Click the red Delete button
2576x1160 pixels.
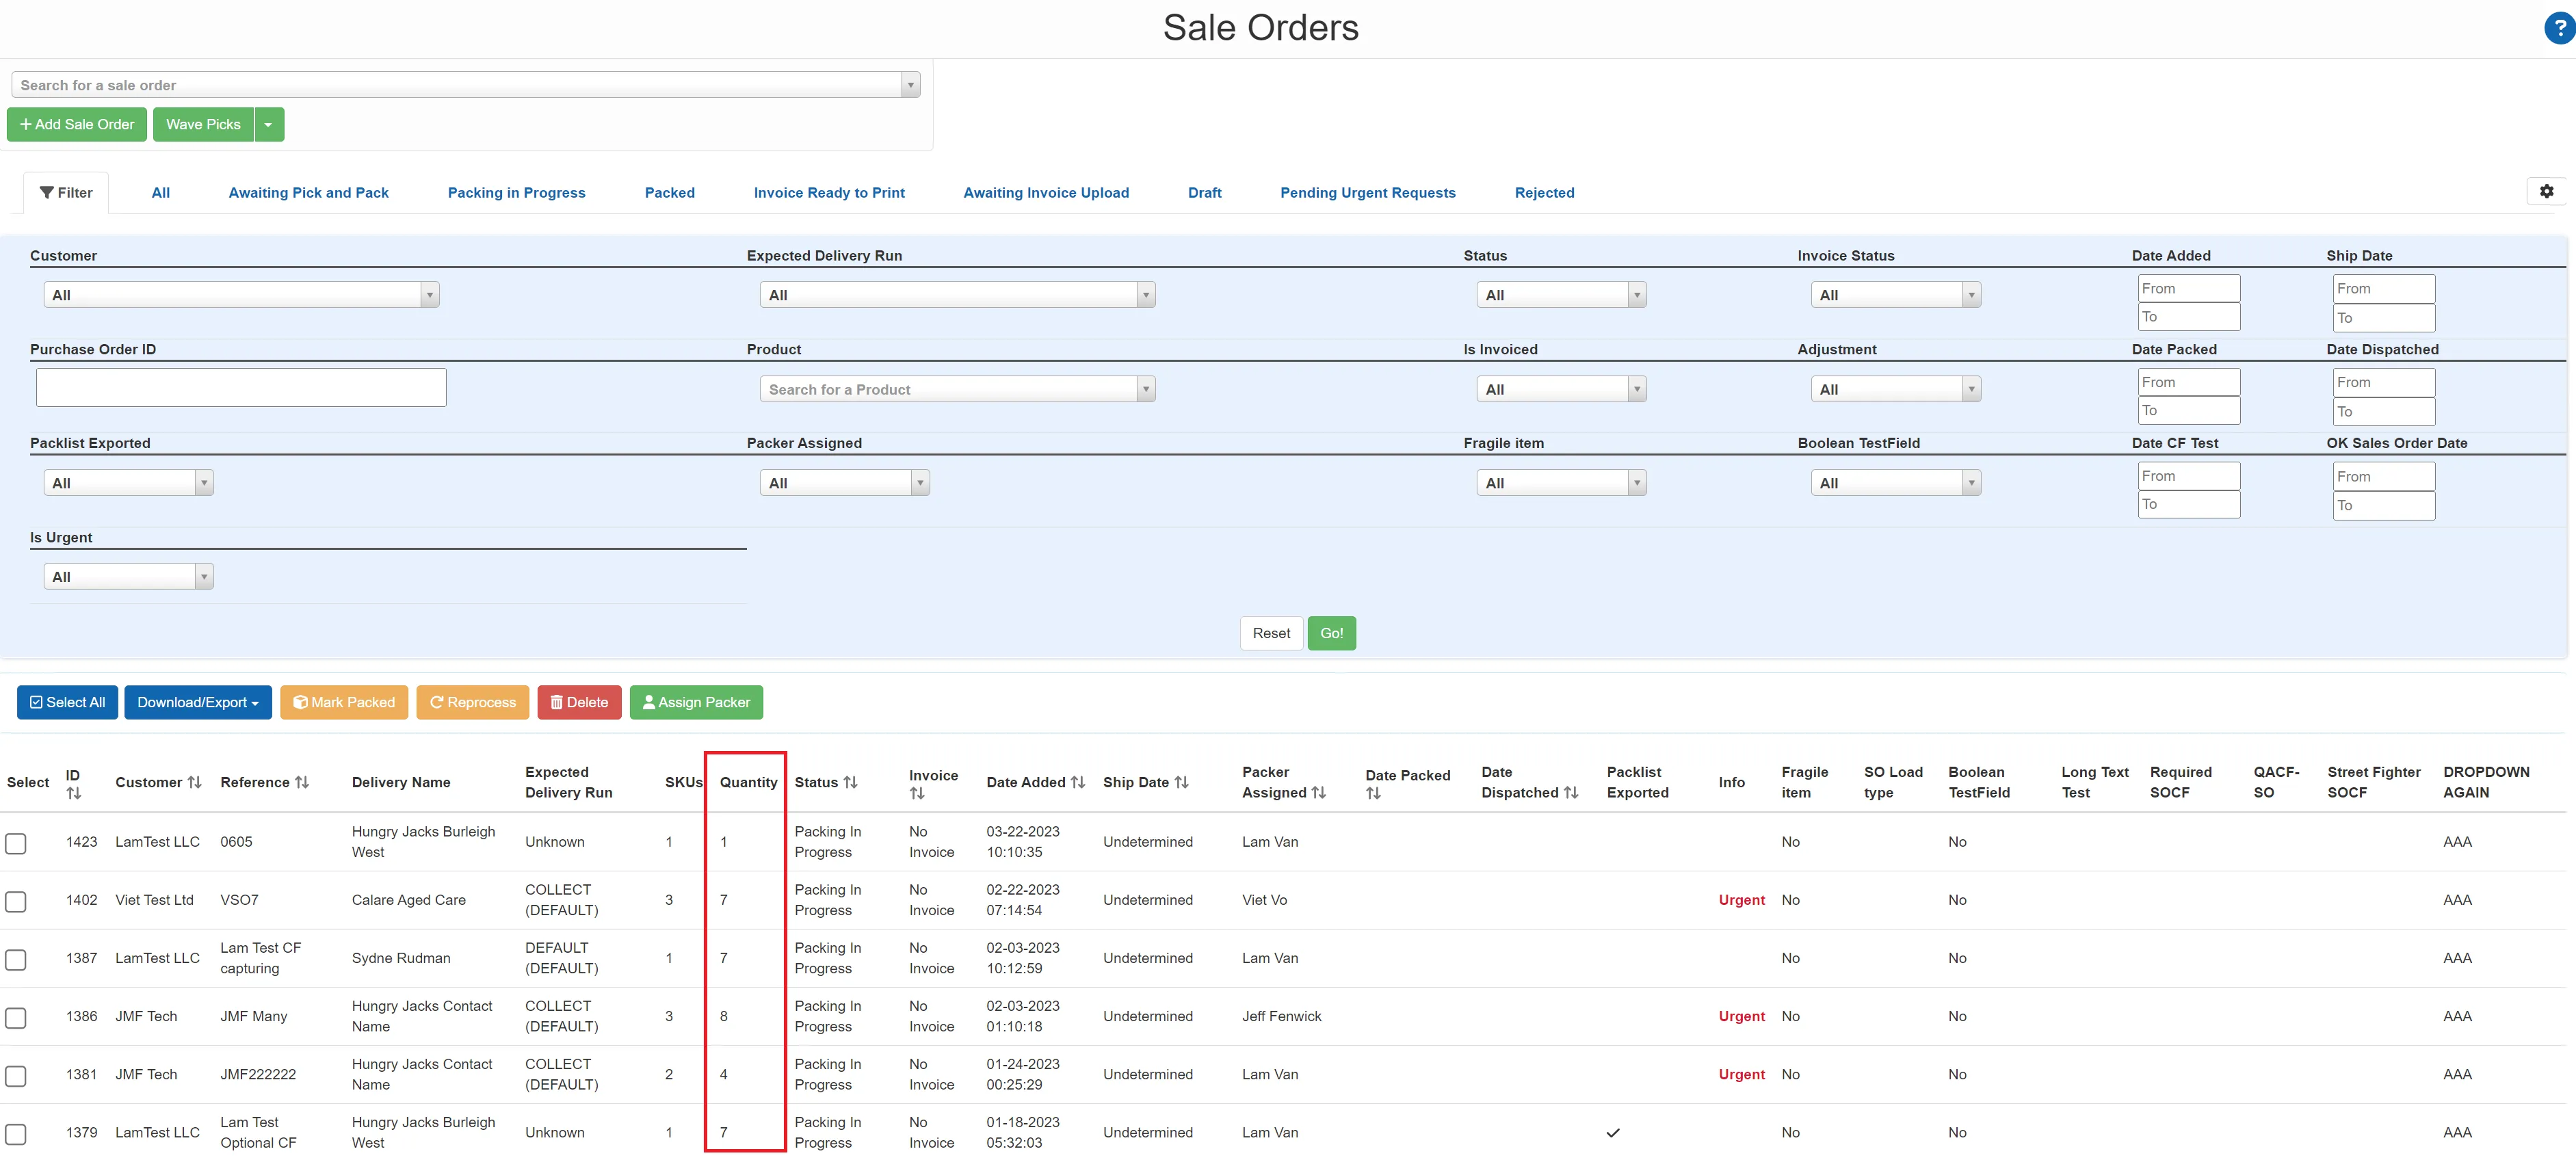pyautogui.click(x=579, y=702)
